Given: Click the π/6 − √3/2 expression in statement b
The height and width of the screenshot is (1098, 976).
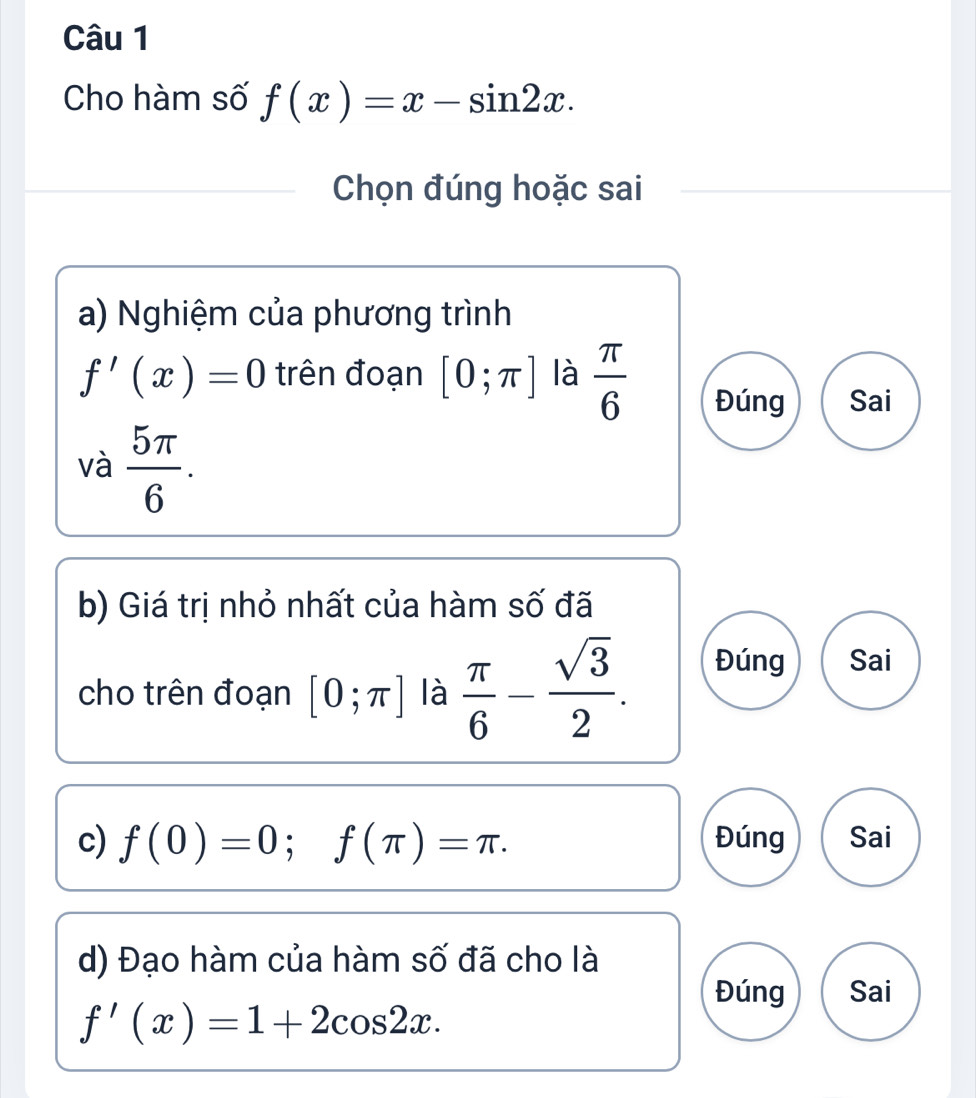Looking at the screenshot, I should tap(542, 688).
